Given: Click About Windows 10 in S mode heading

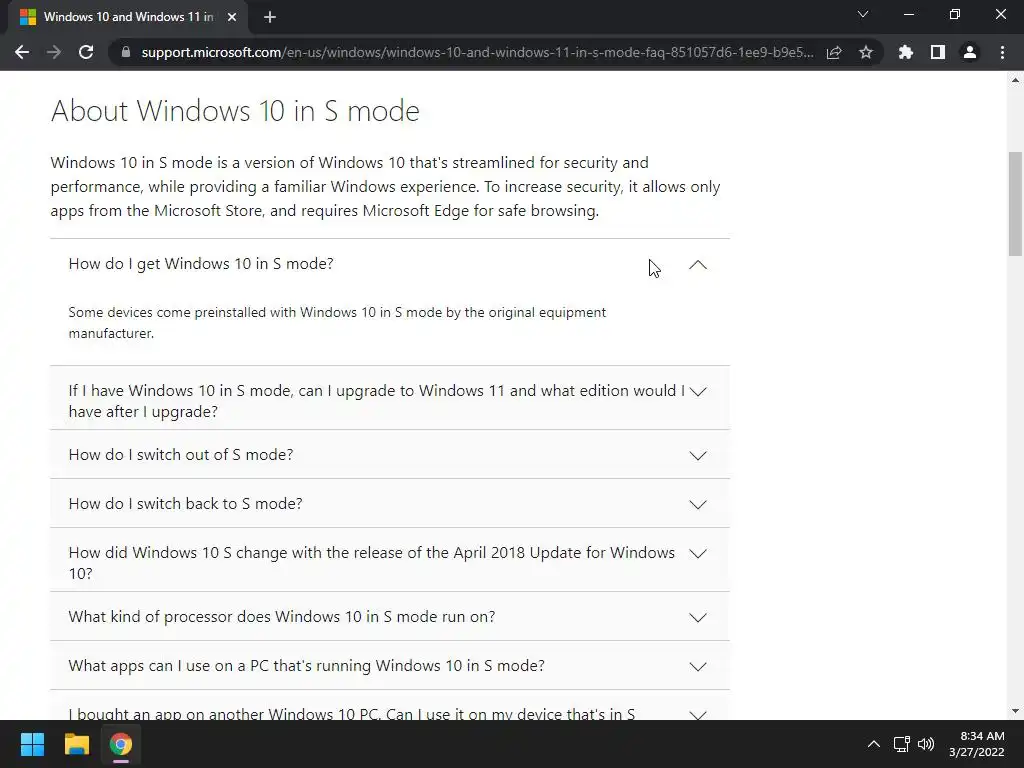Looking at the screenshot, I should coord(235,111).
